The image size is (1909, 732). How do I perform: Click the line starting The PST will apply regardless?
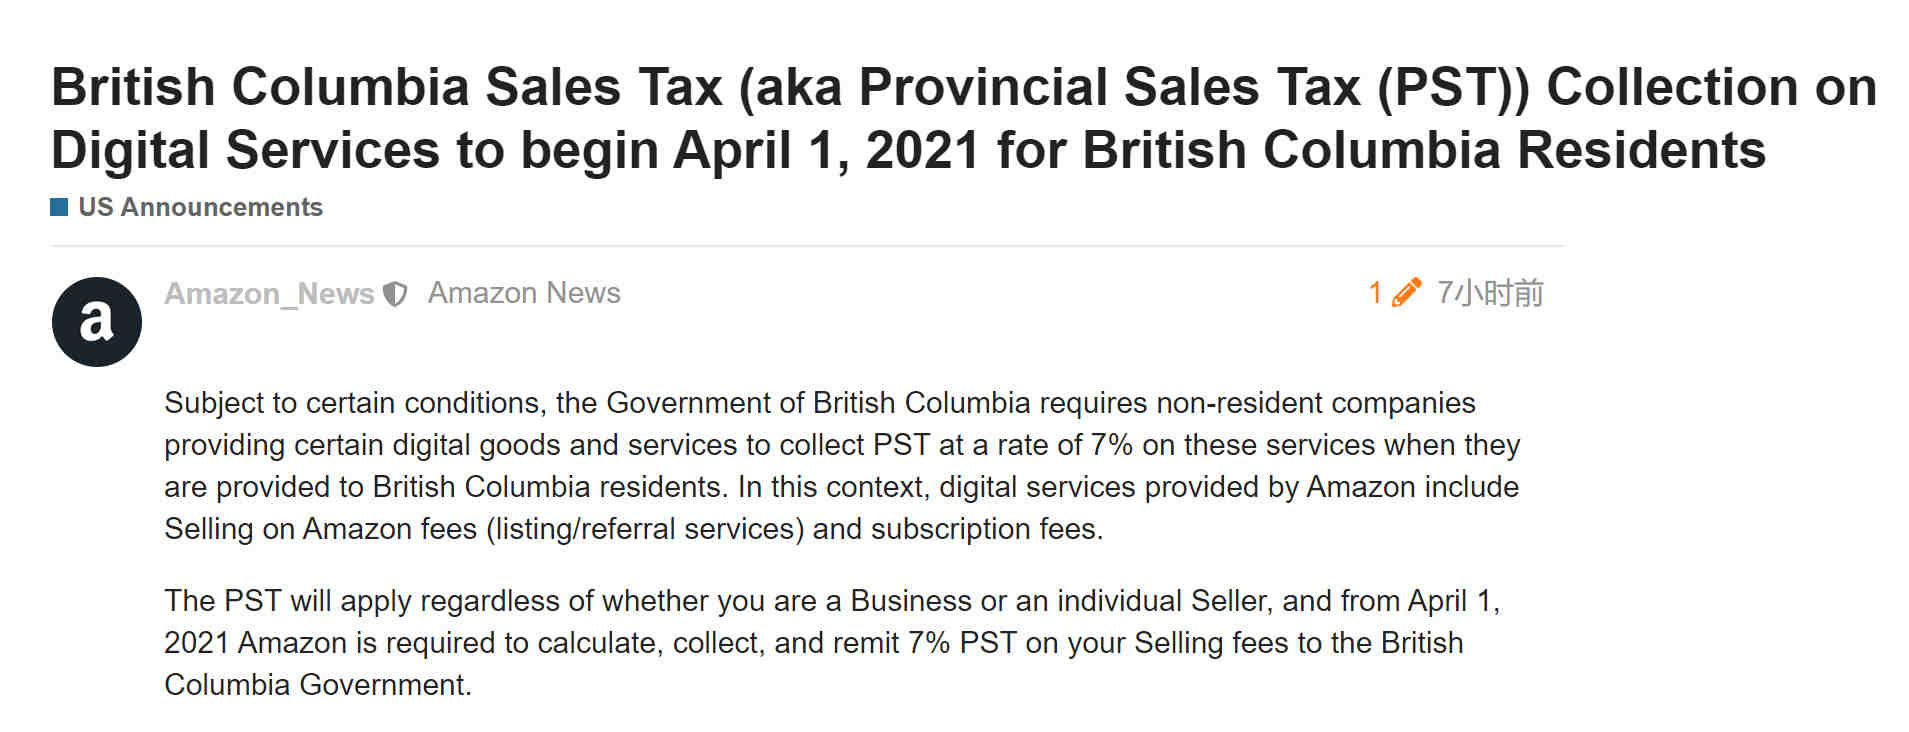[832, 601]
